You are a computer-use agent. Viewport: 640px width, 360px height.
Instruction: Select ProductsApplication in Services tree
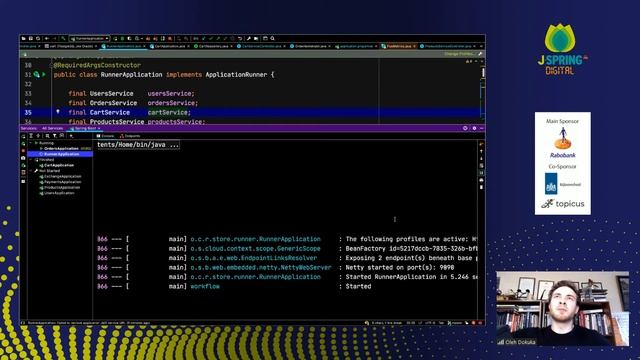(x=61, y=188)
